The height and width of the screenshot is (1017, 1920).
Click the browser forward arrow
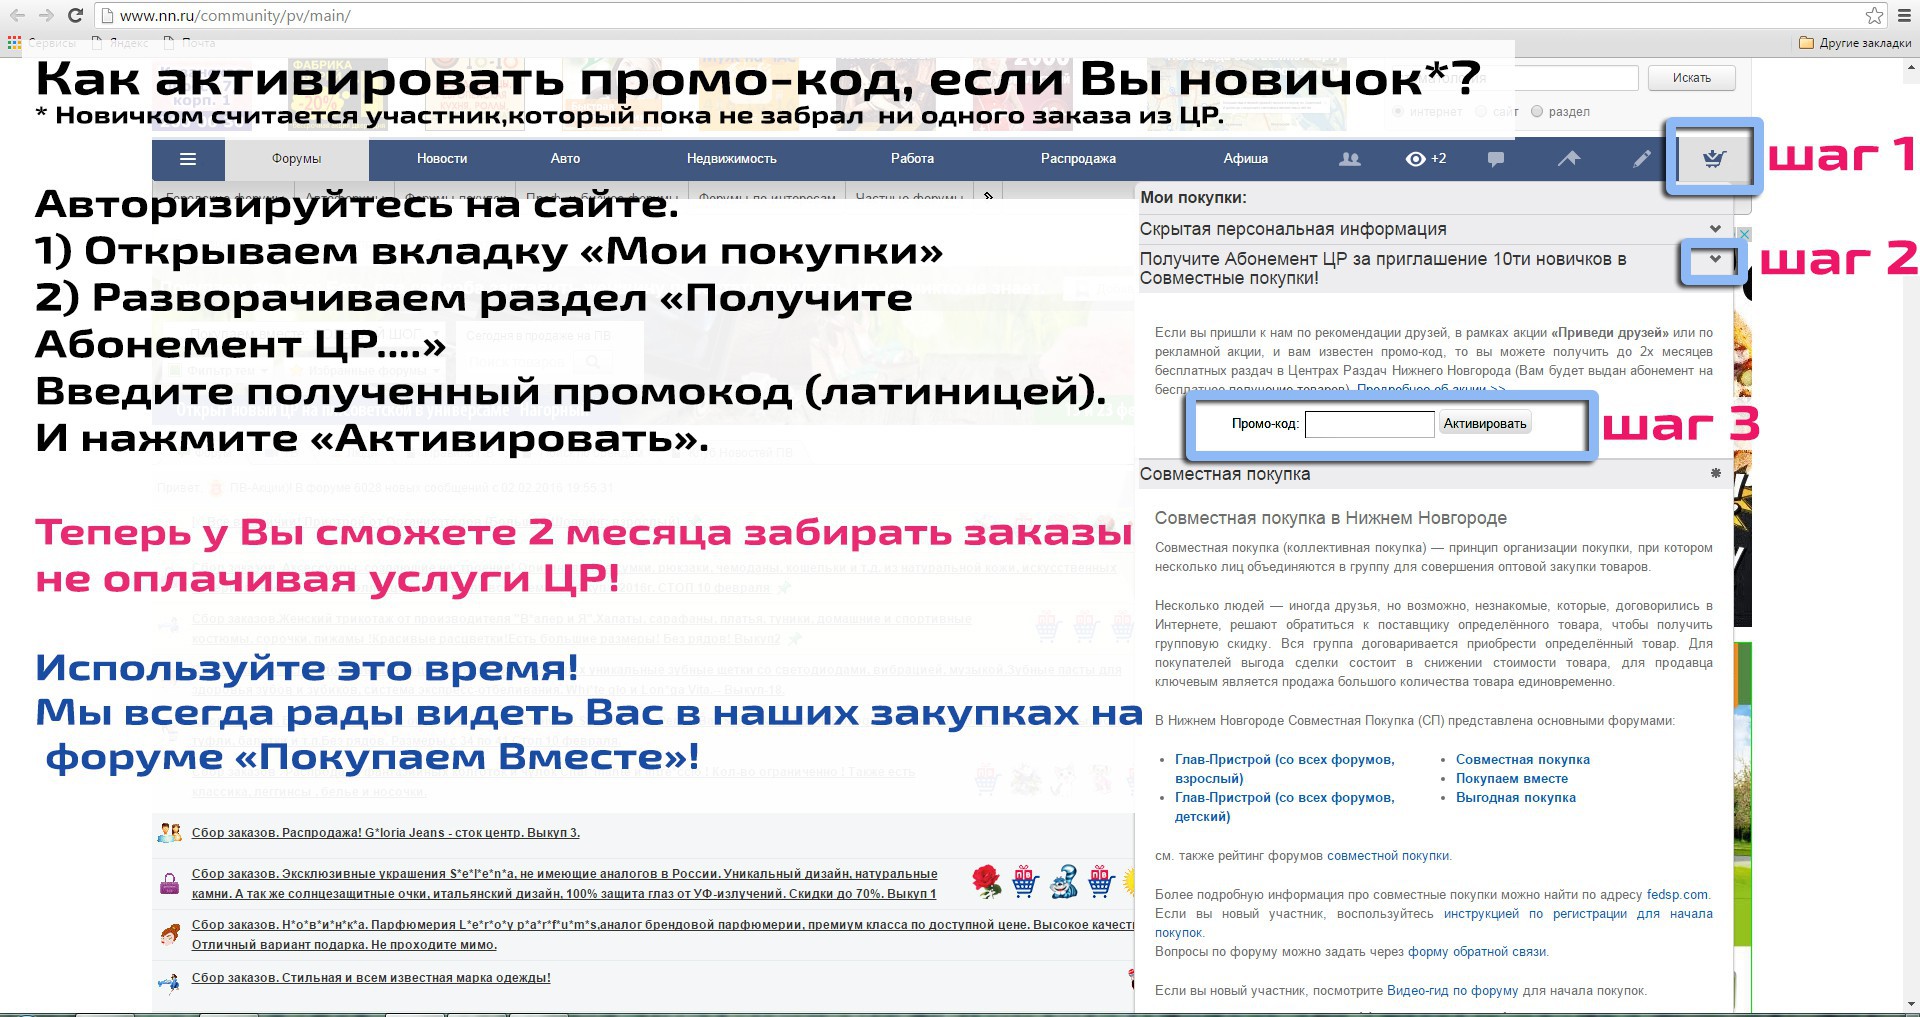pos(45,15)
